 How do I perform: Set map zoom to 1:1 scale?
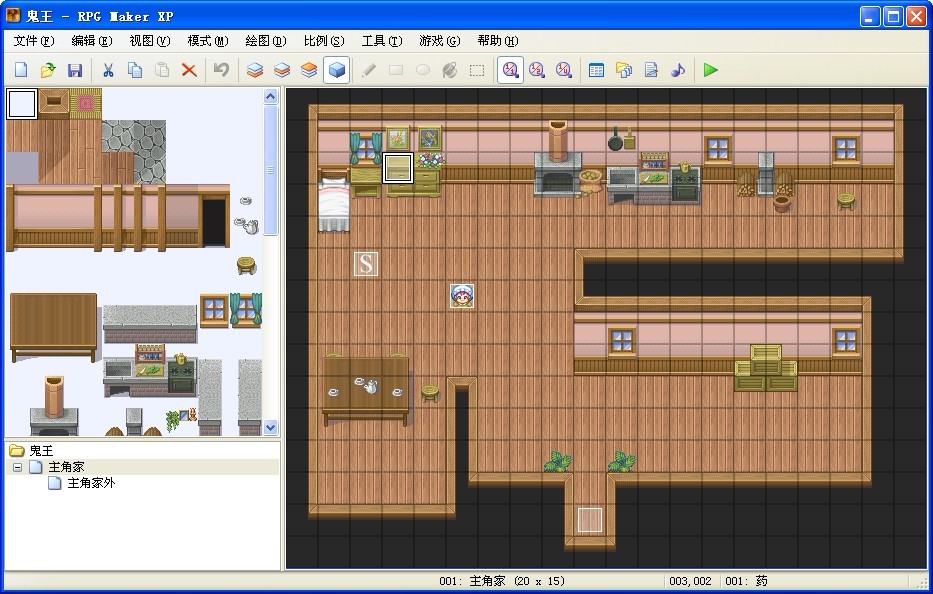pos(510,70)
